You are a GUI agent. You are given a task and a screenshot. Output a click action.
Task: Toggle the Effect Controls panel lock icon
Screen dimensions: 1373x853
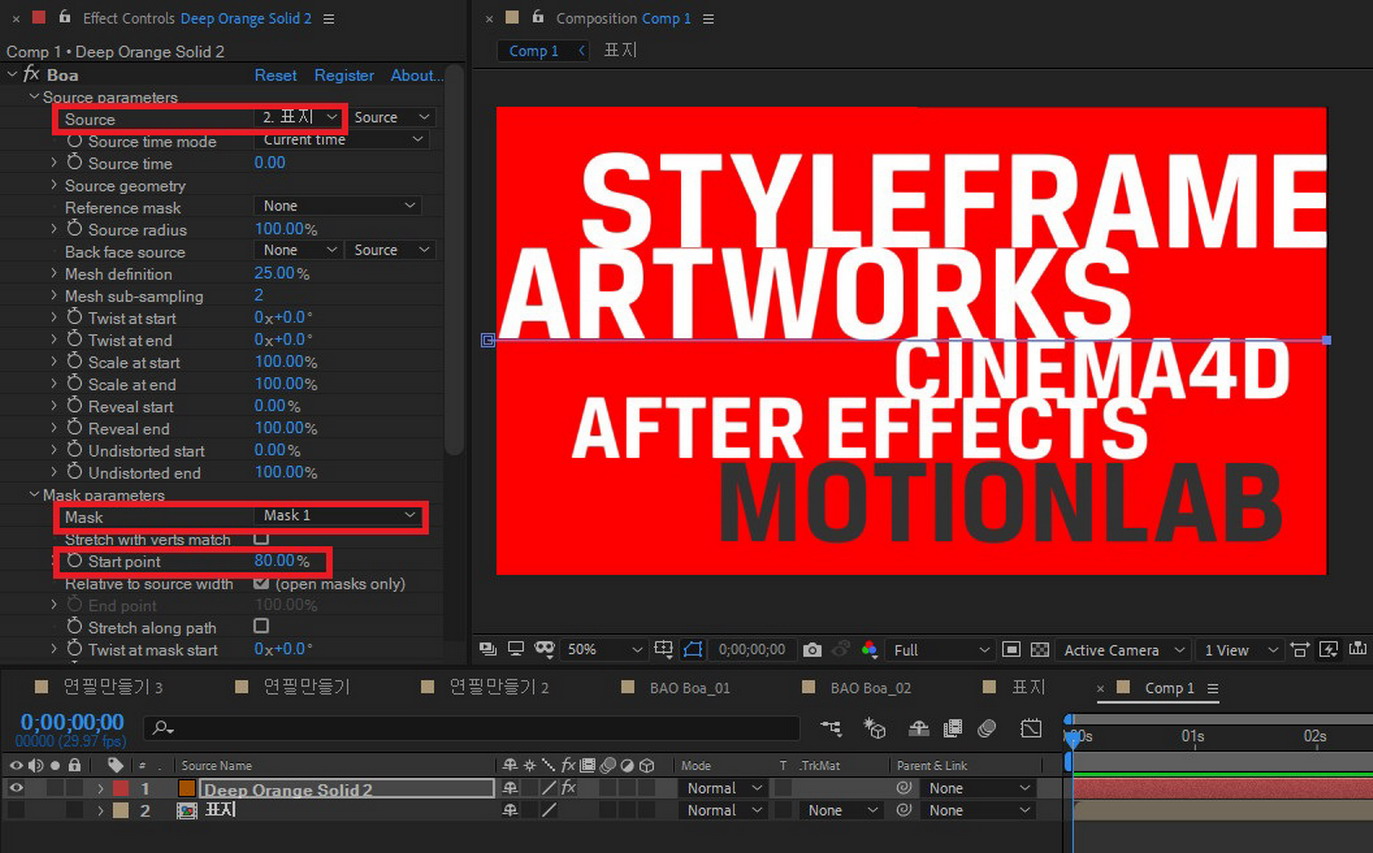pyautogui.click(x=65, y=18)
